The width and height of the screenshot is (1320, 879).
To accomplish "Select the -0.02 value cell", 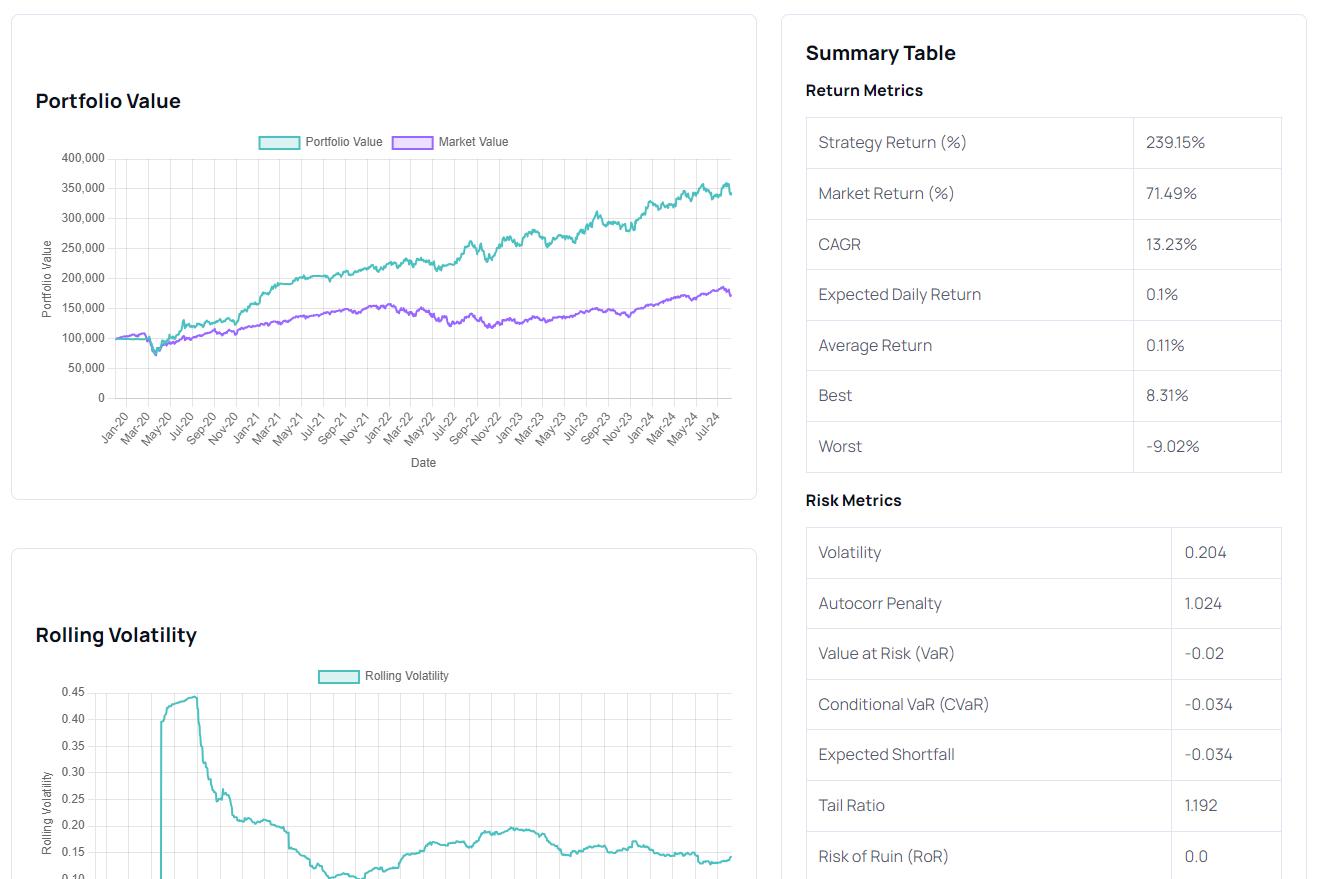I will 1226,654.
